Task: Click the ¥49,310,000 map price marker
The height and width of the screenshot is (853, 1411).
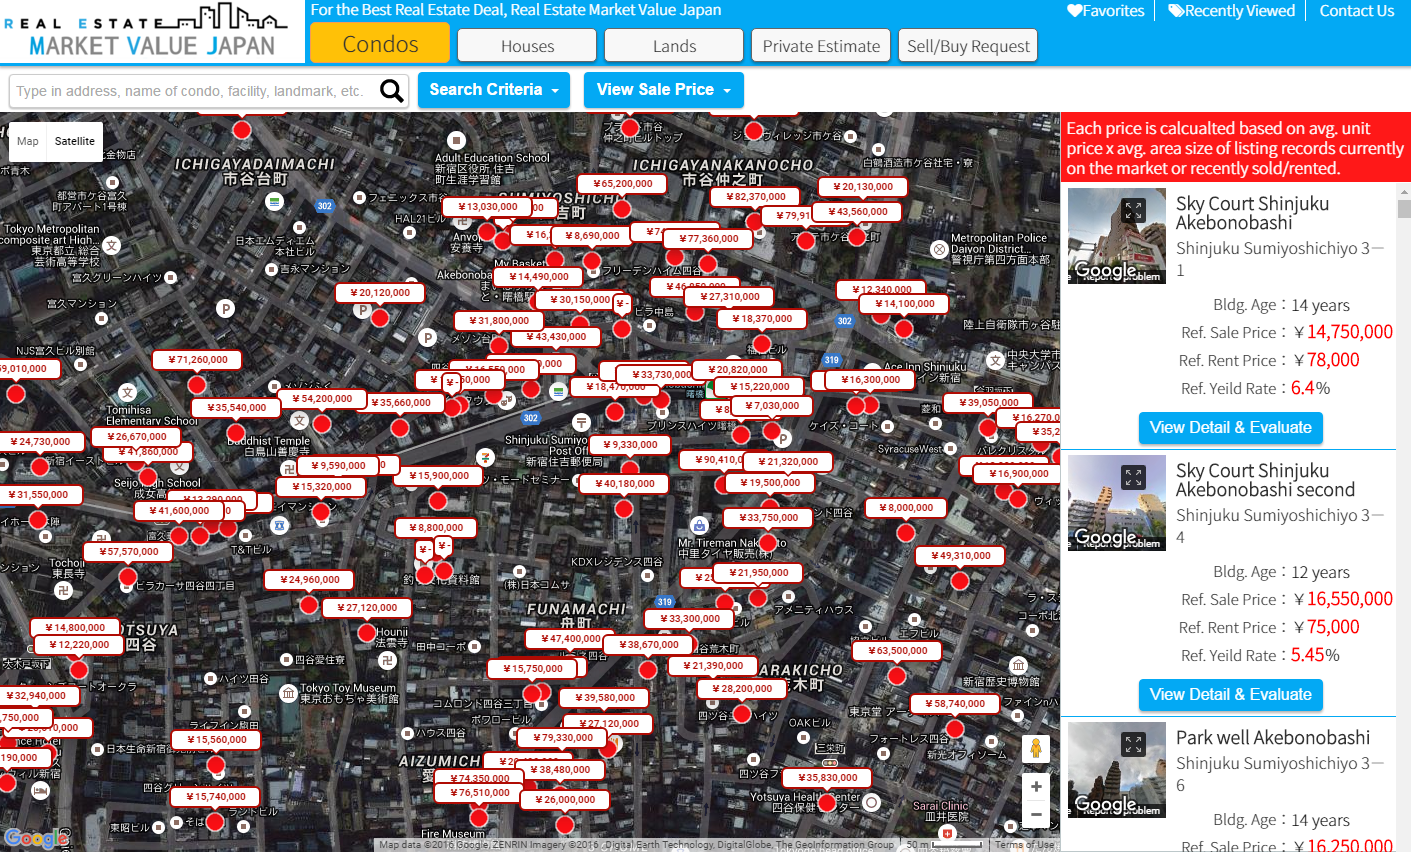Action: [960, 556]
